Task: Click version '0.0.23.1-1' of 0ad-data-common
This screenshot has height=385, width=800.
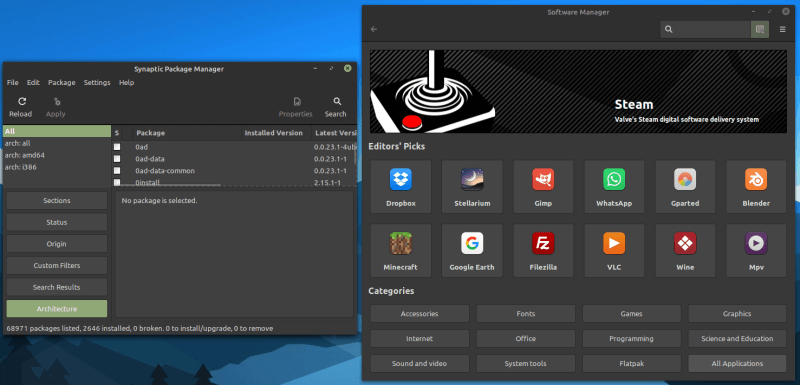Action: [330, 171]
